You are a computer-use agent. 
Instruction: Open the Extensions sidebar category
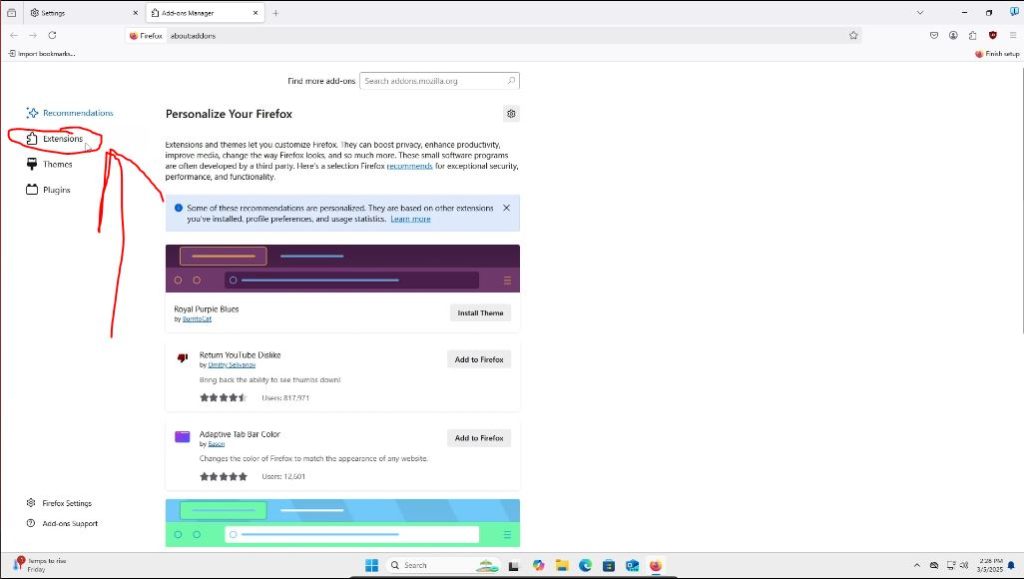pyautogui.click(x=55, y=138)
